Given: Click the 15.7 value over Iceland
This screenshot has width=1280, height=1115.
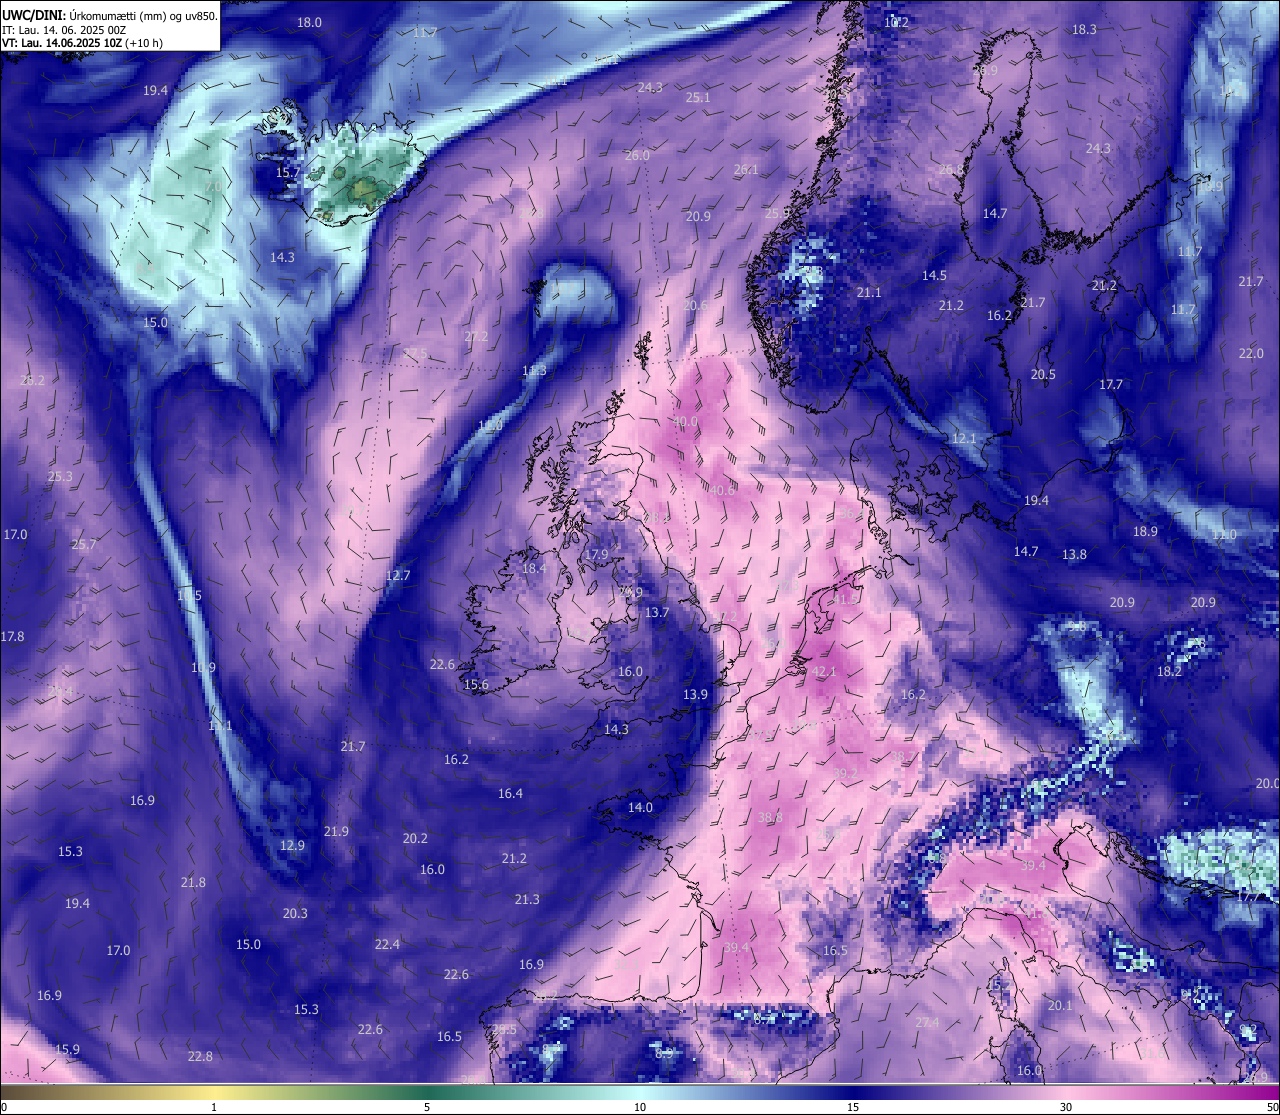Looking at the screenshot, I should 287,172.
